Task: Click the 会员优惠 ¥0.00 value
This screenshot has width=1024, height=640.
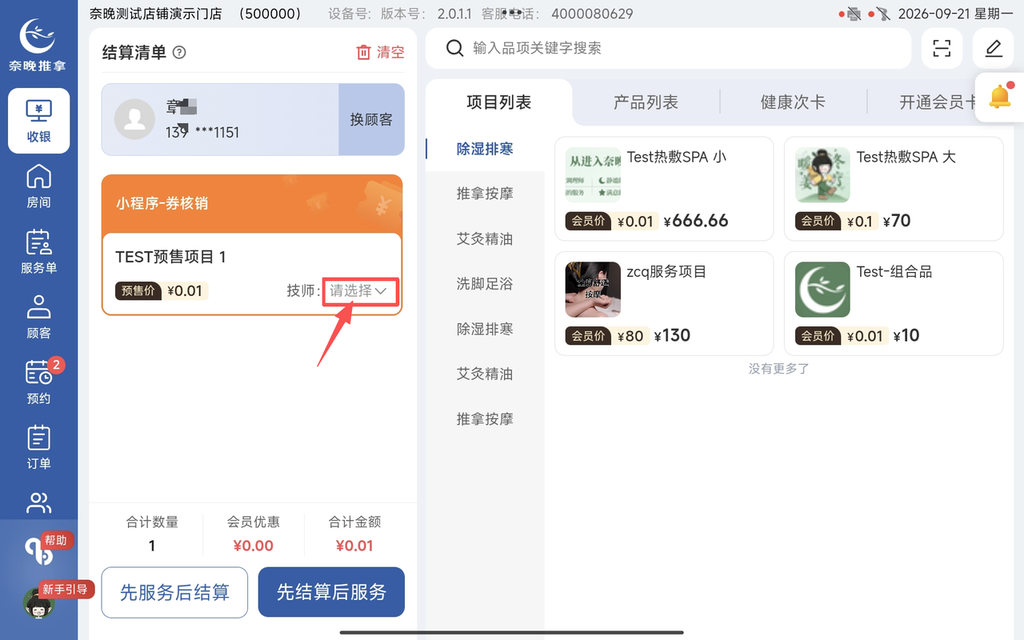Action: click(253, 546)
